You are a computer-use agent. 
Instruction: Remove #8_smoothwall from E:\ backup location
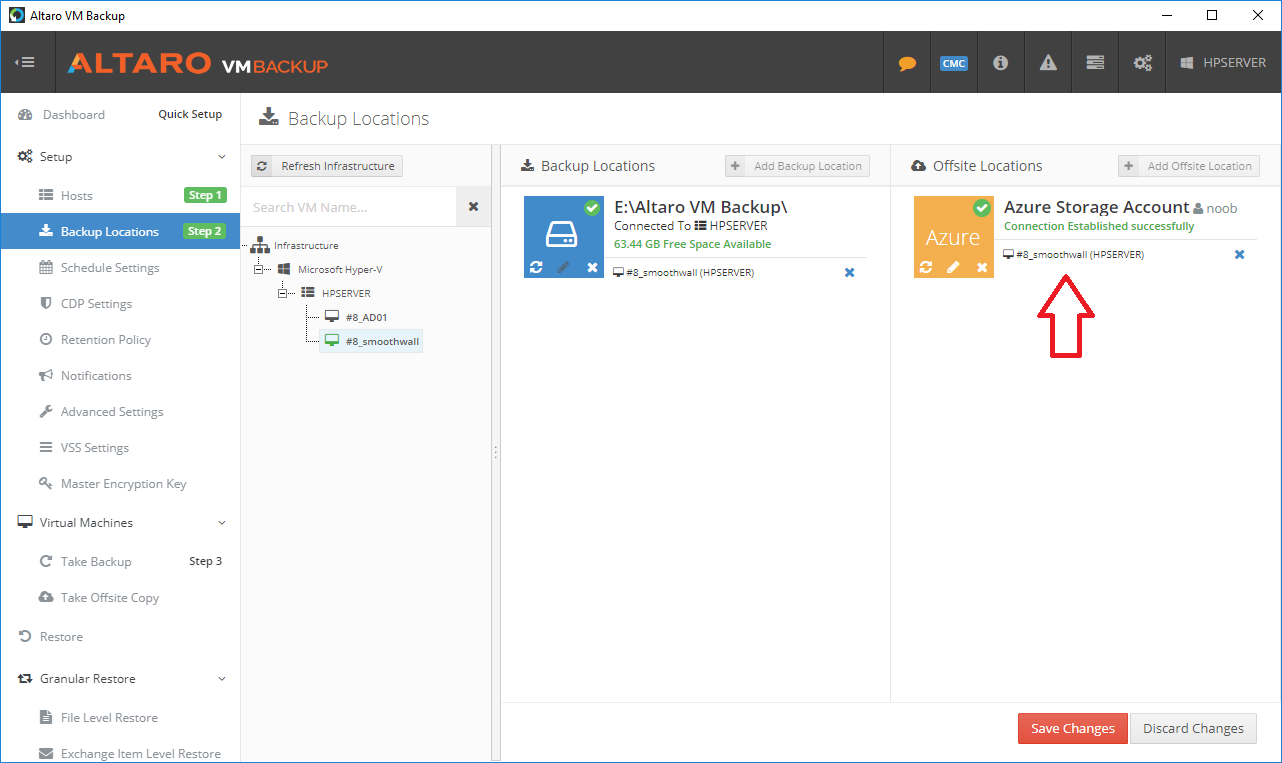pyautogui.click(x=850, y=272)
